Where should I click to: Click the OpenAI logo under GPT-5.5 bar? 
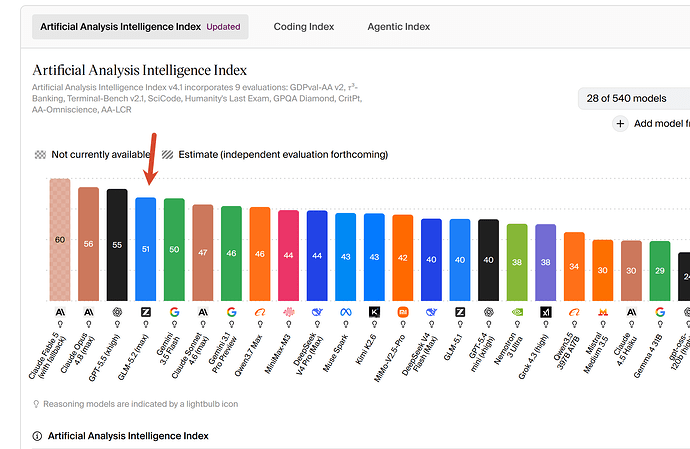pos(117,312)
